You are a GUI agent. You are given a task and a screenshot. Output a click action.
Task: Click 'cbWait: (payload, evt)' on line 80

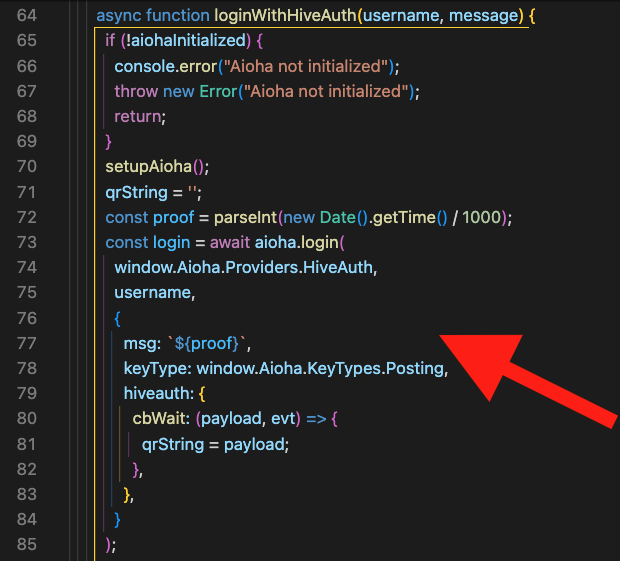tap(217, 419)
